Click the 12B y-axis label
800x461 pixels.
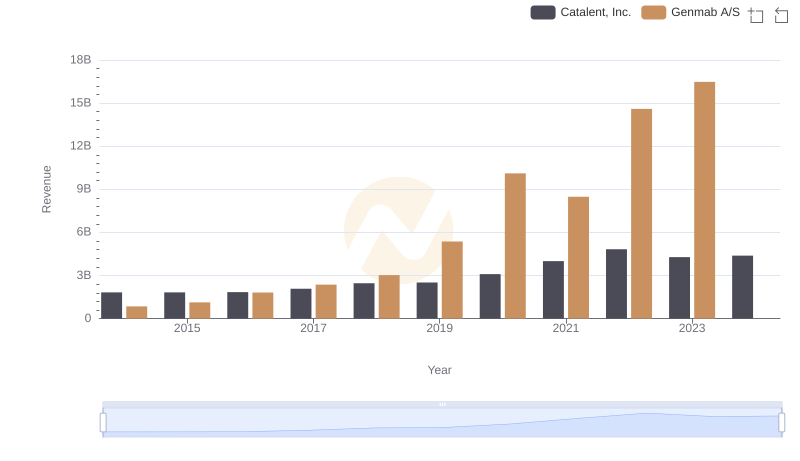(81, 146)
